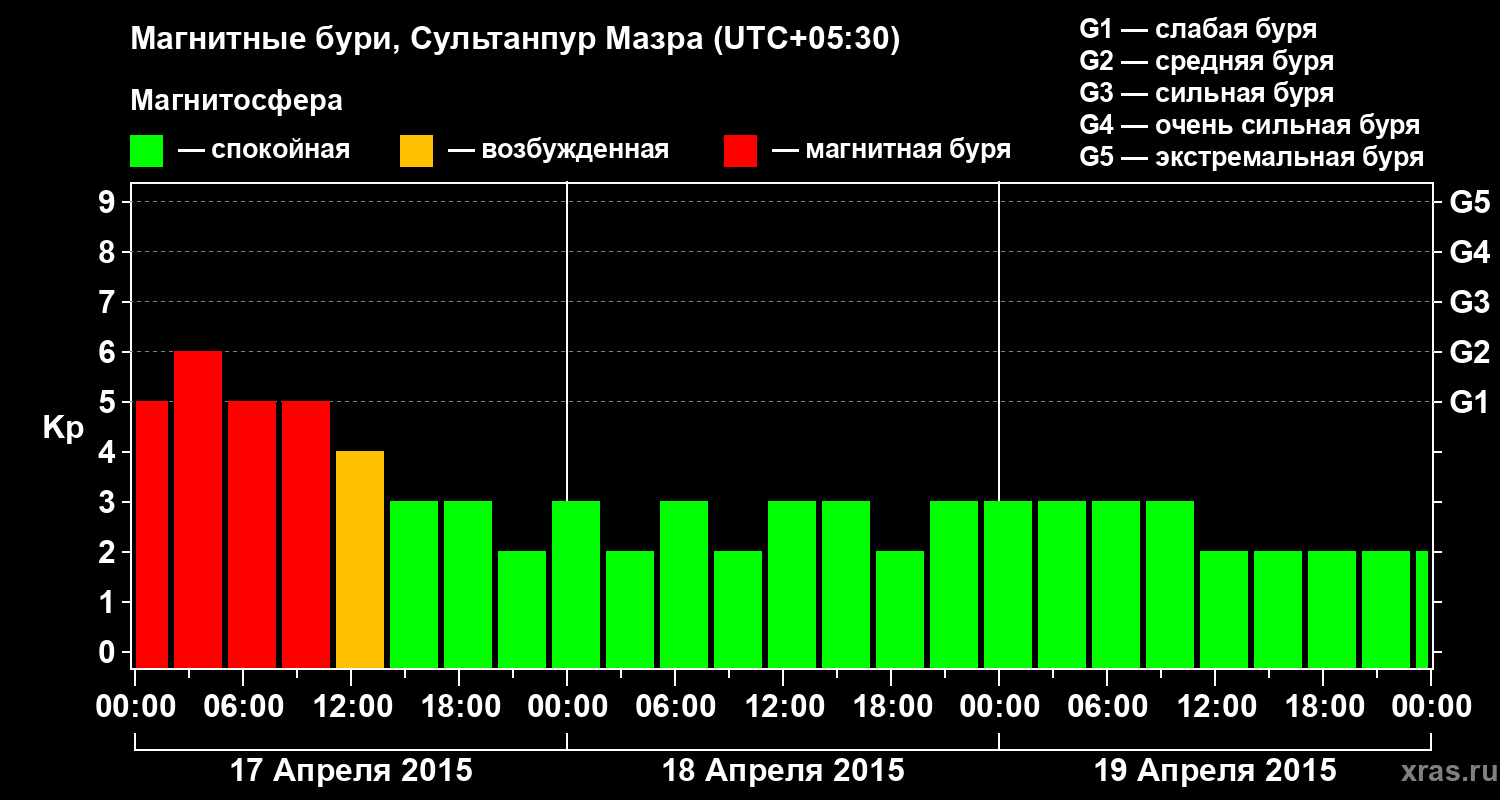Click the orange "возбужденная" legend swatch
Image resolution: width=1500 pixels, height=800 pixels.
[x=416, y=151]
